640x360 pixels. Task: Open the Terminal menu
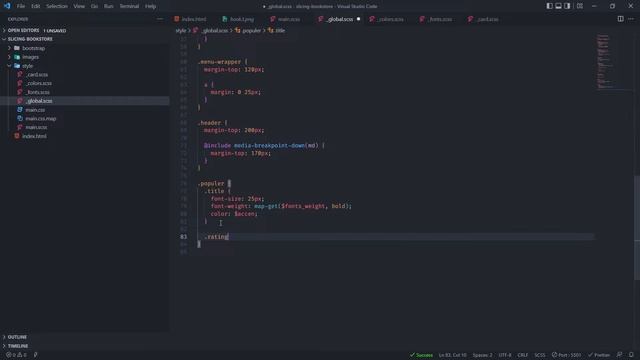pyautogui.click(x=129, y=6)
